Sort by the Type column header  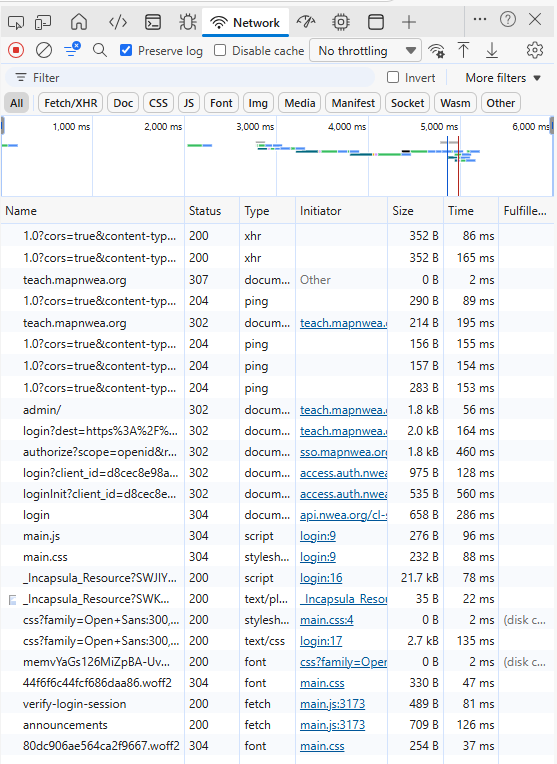pos(268,211)
